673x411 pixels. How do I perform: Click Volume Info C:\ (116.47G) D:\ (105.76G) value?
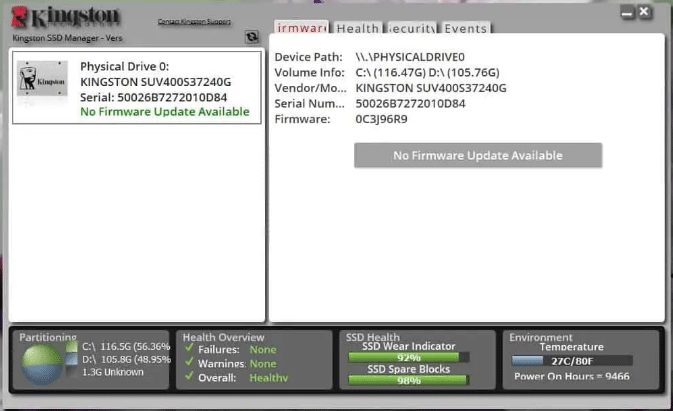pos(427,73)
